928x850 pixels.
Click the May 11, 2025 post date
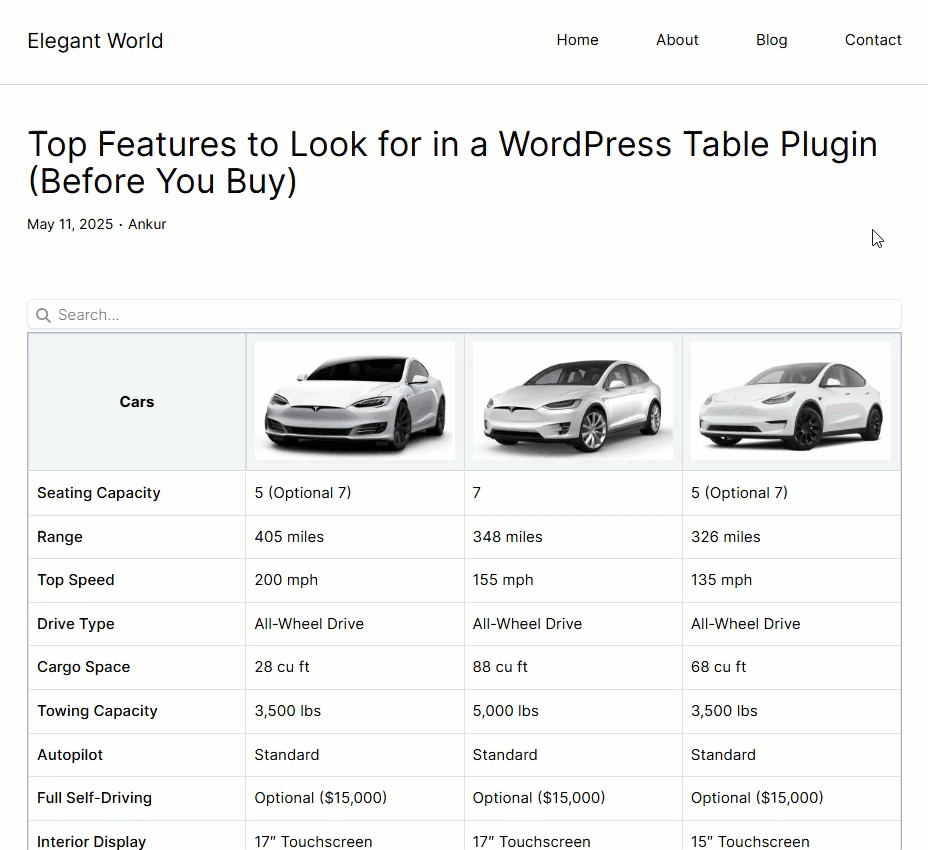(x=70, y=224)
